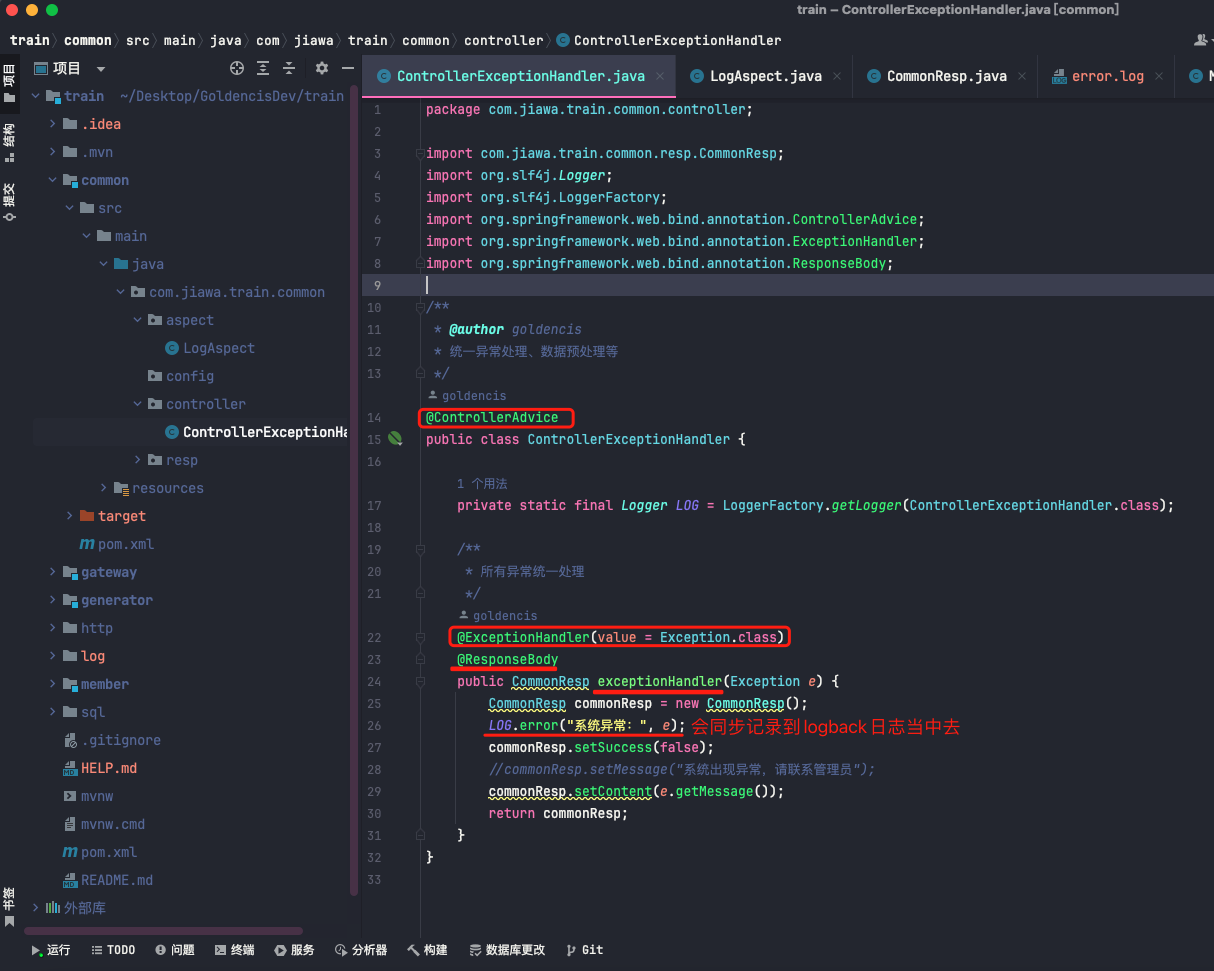The height and width of the screenshot is (971, 1214).
Task: Select ControllerExceptionHandler in project tree
Action: pos(256,432)
